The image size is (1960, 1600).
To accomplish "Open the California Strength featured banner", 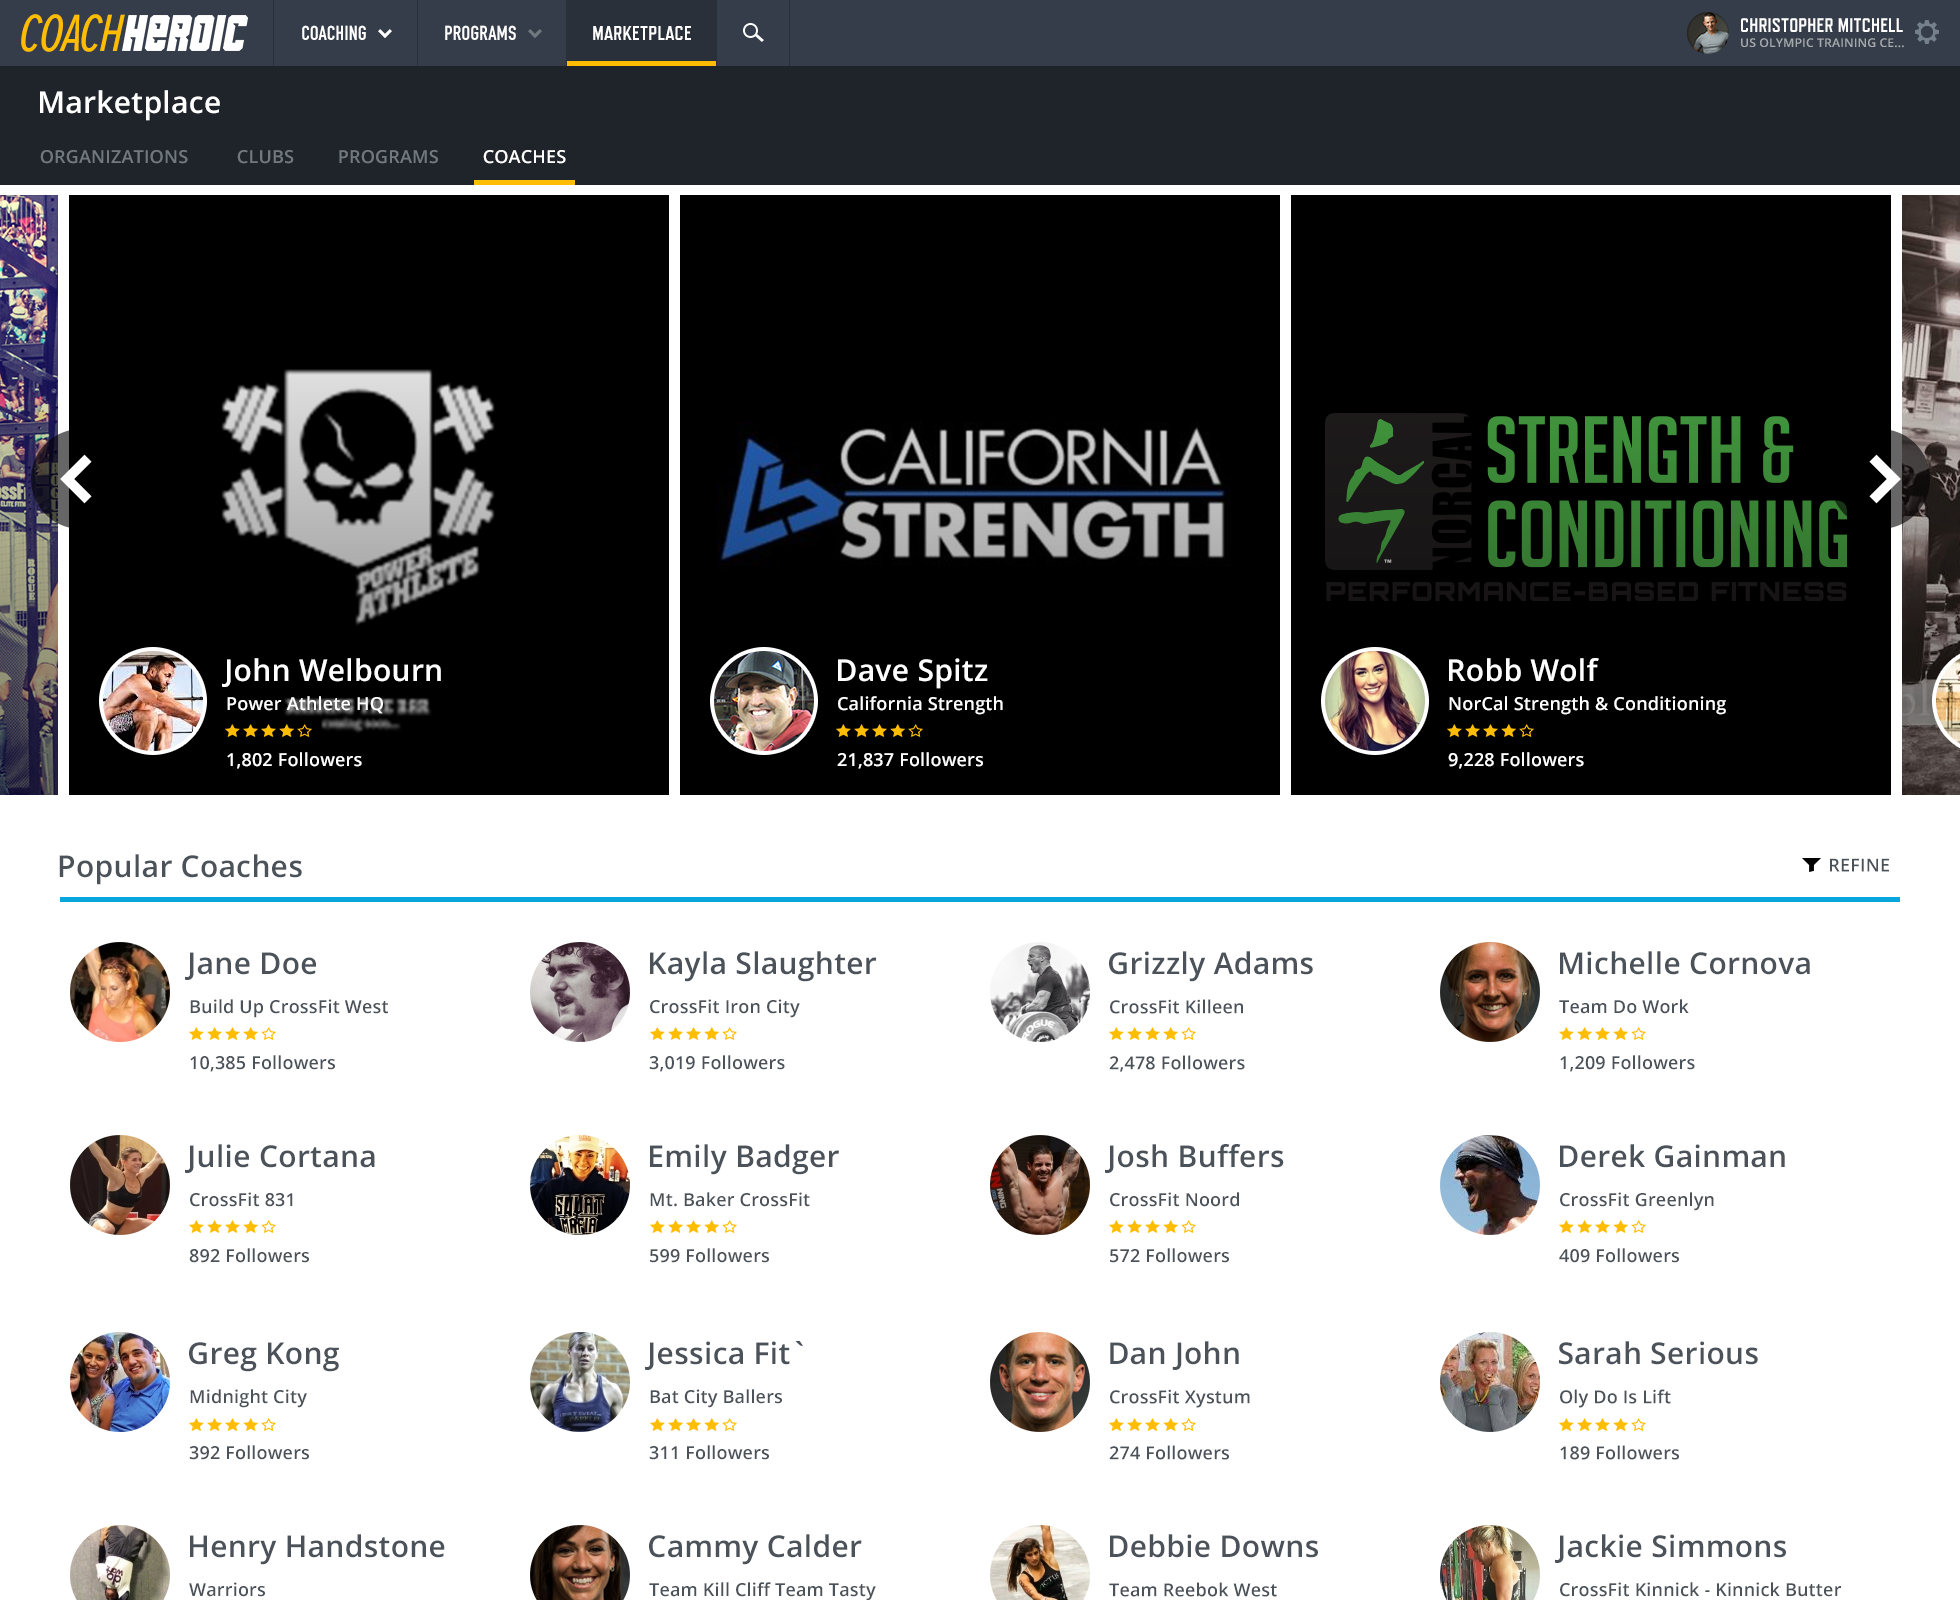I will click(980, 495).
